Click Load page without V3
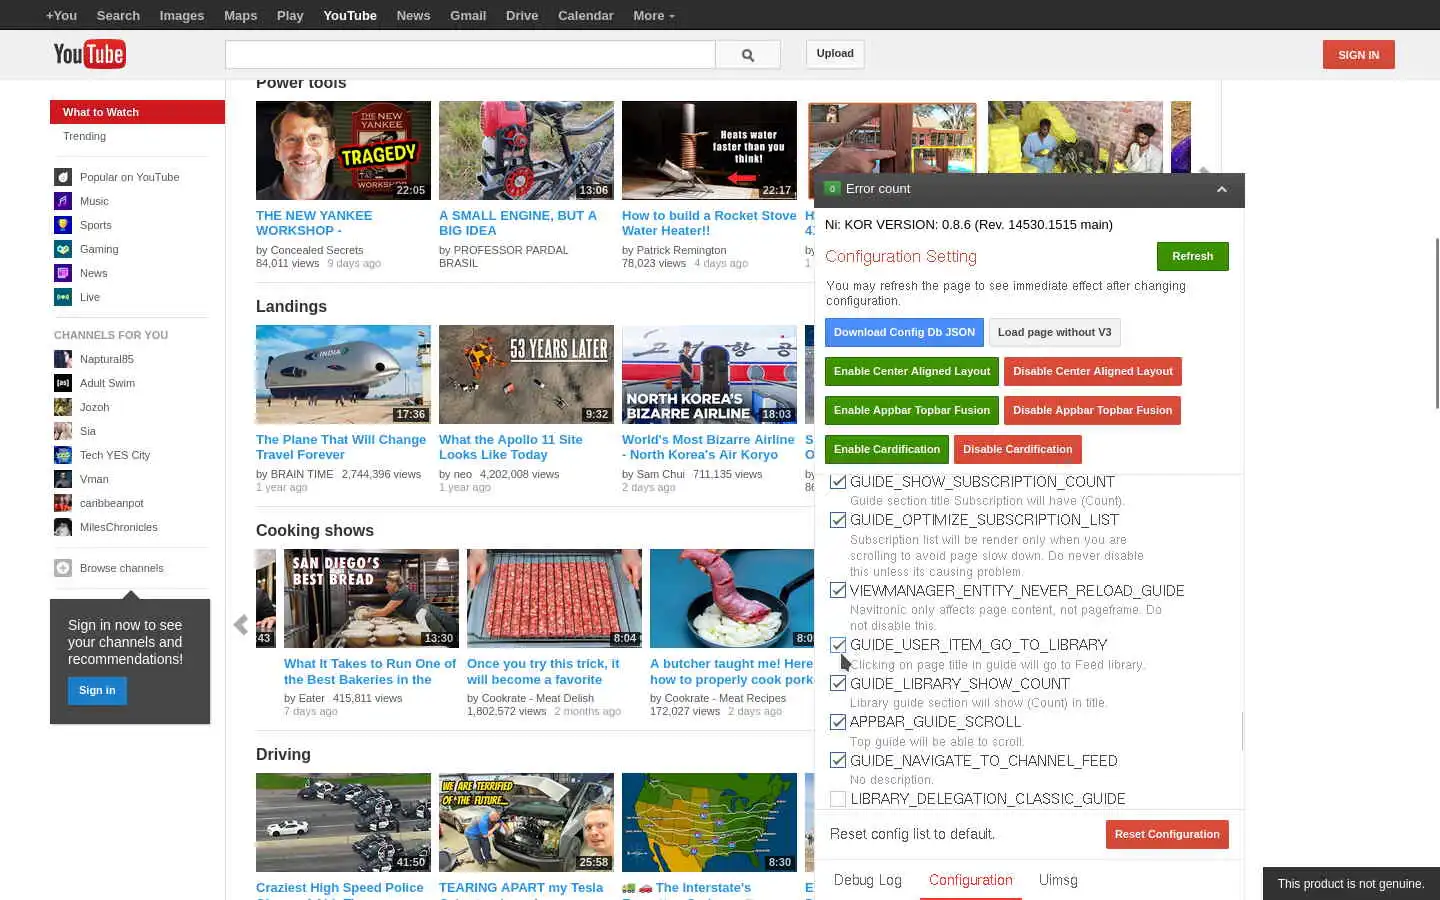 point(1054,332)
